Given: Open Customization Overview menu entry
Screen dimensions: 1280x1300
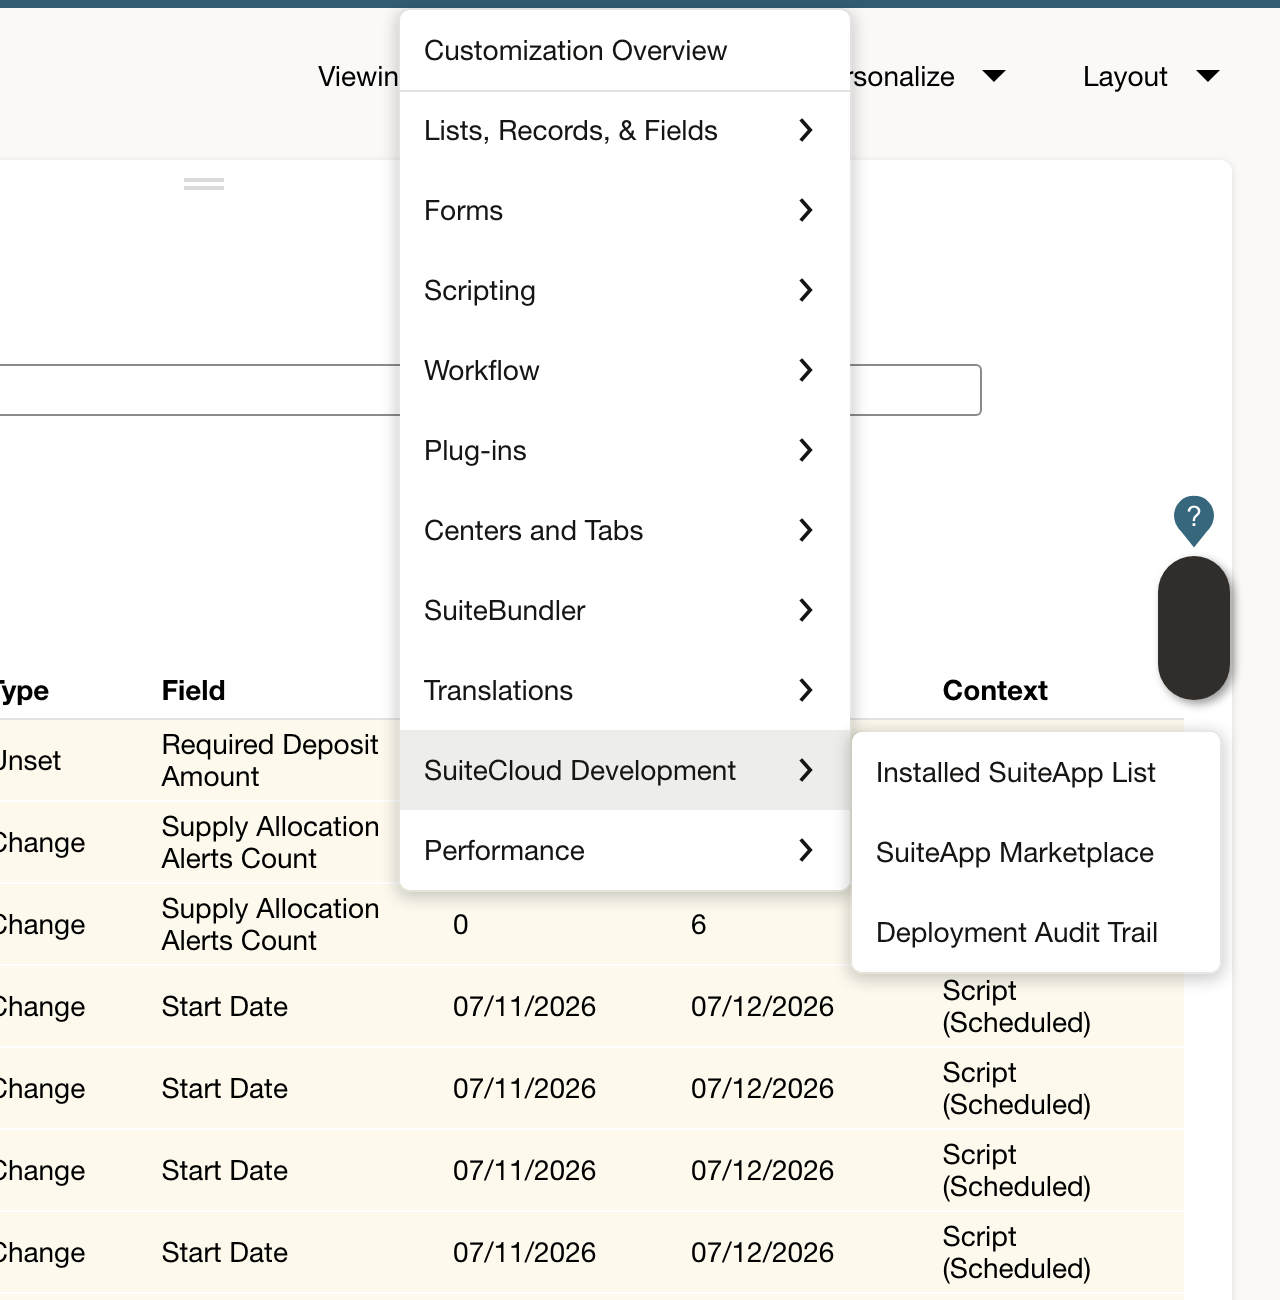Looking at the screenshot, I should (x=625, y=51).
